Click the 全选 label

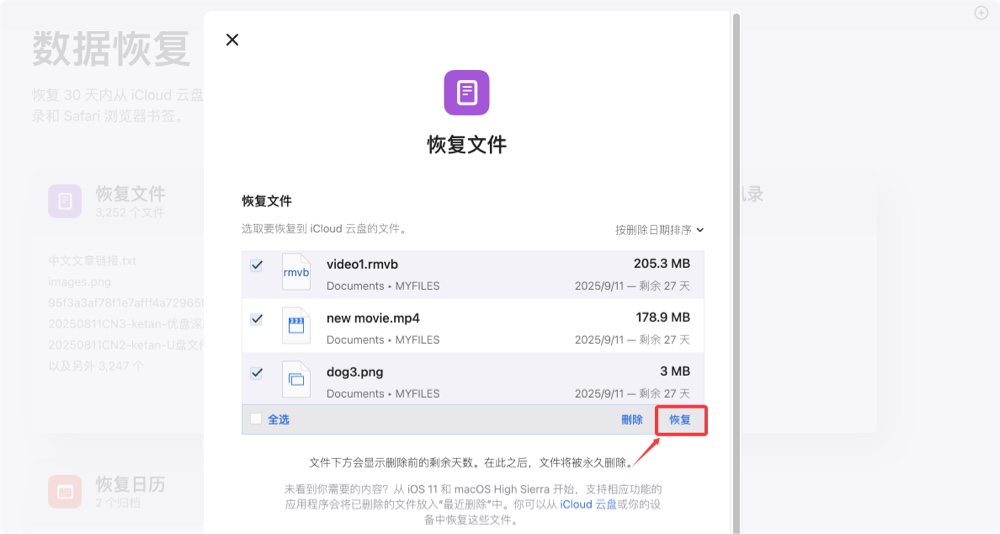pyautogui.click(x=278, y=419)
